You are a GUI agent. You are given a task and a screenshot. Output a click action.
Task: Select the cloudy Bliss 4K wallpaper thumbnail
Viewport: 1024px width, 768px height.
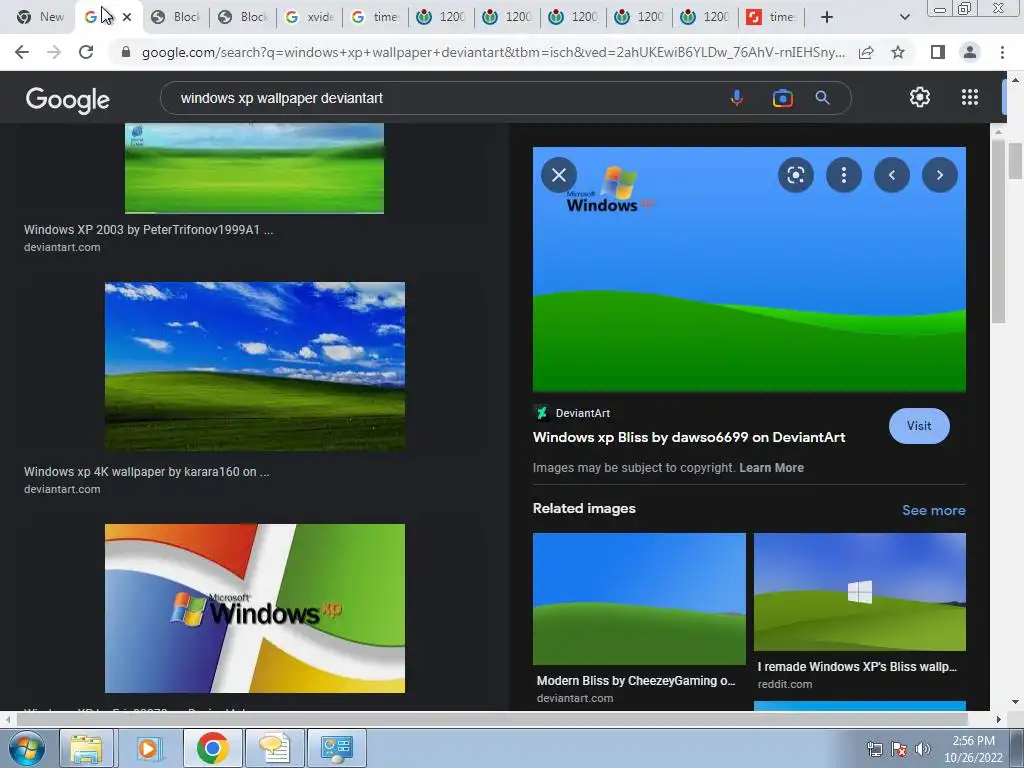point(255,366)
